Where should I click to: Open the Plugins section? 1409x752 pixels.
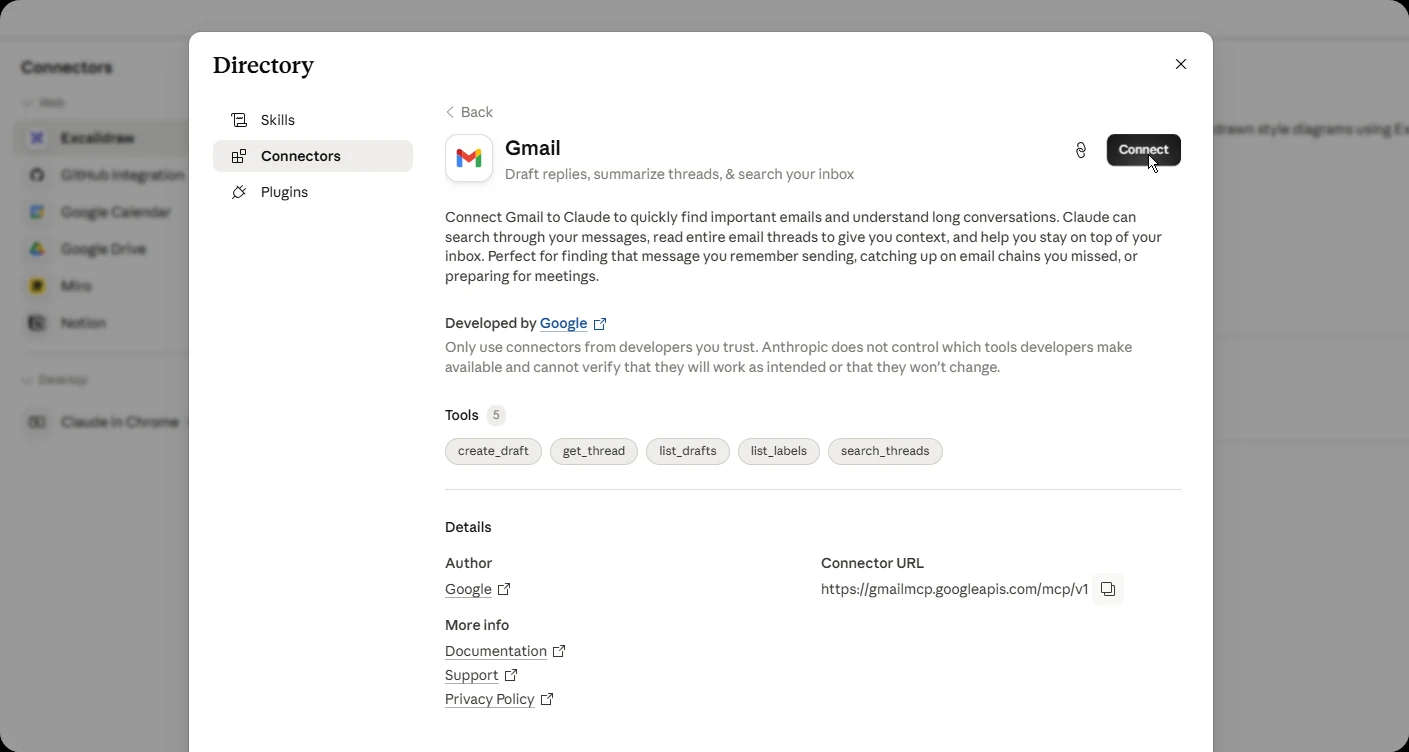[x=313, y=192]
